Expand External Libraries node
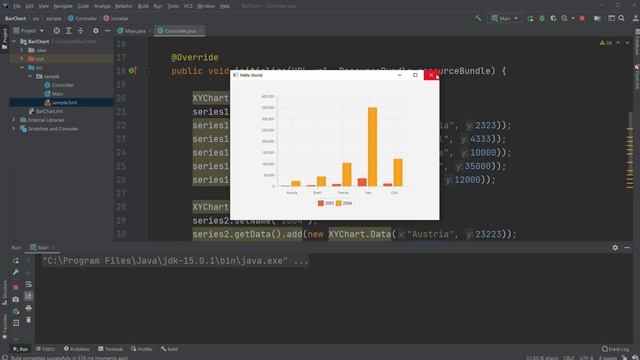640x360 pixels. pyautogui.click(x=13, y=120)
